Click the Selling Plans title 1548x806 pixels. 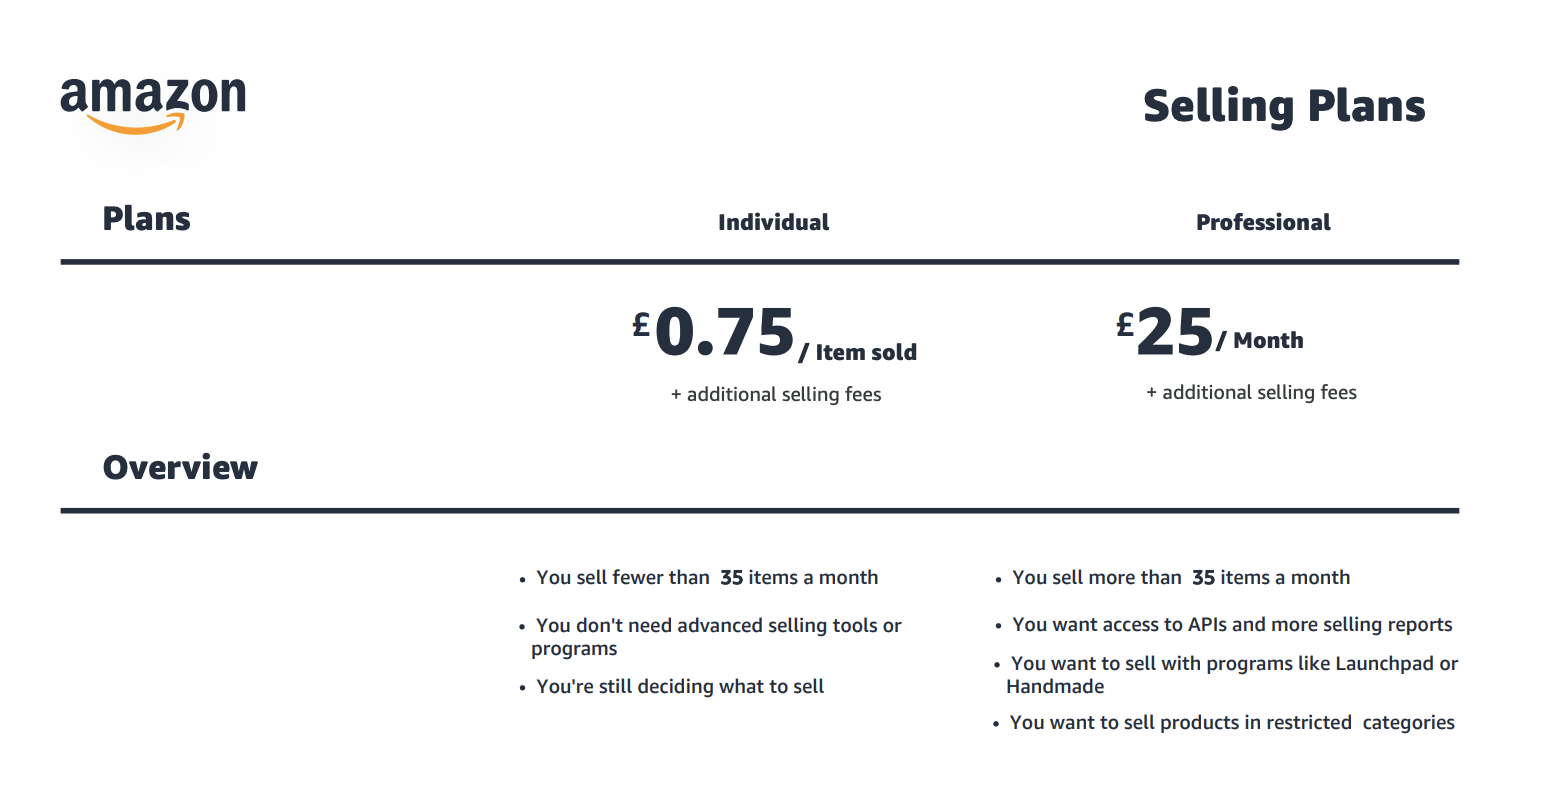pyautogui.click(x=1284, y=107)
